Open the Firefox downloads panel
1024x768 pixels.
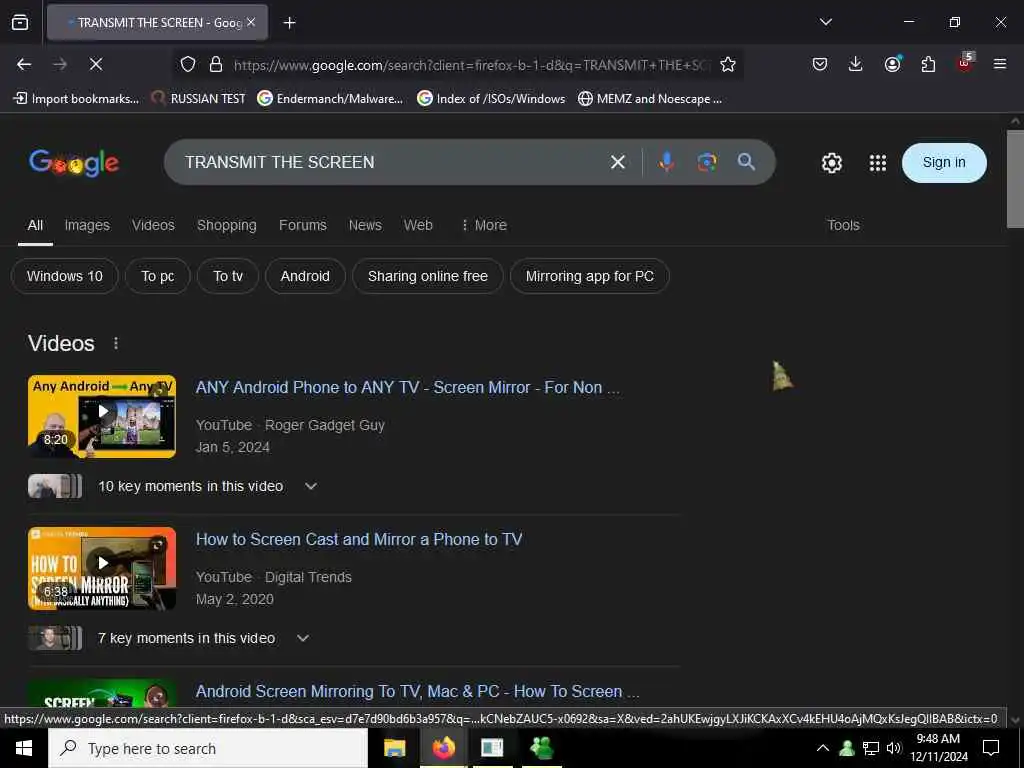coord(856,64)
